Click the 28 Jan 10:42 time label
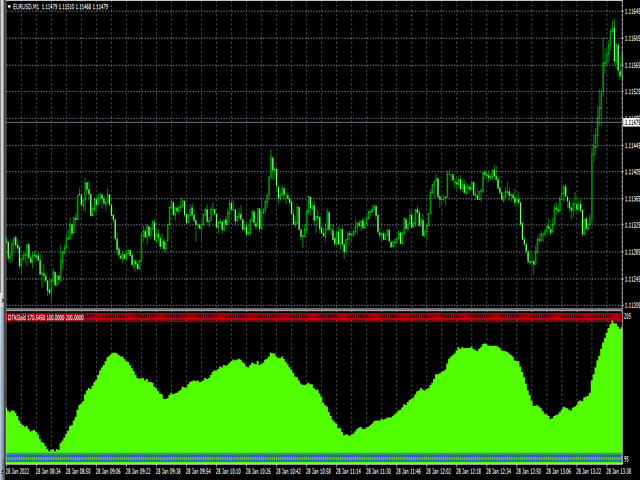The image size is (640, 480). 287,470
